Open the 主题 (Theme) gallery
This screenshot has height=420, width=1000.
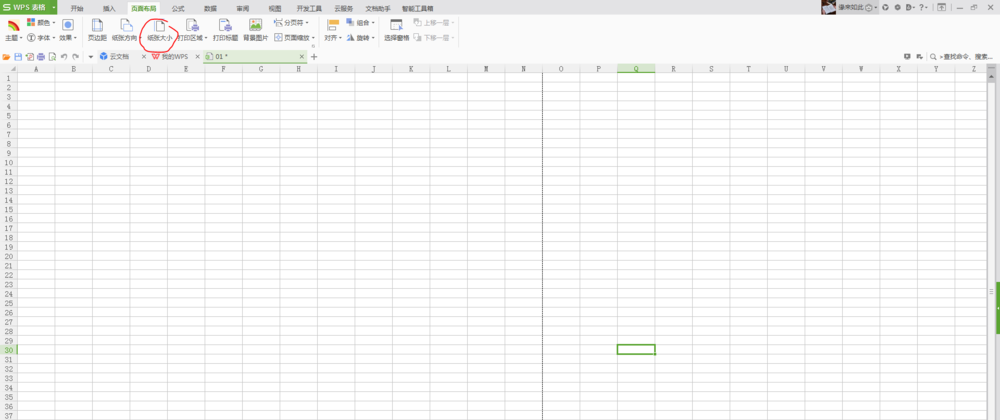click(x=13, y=31)
